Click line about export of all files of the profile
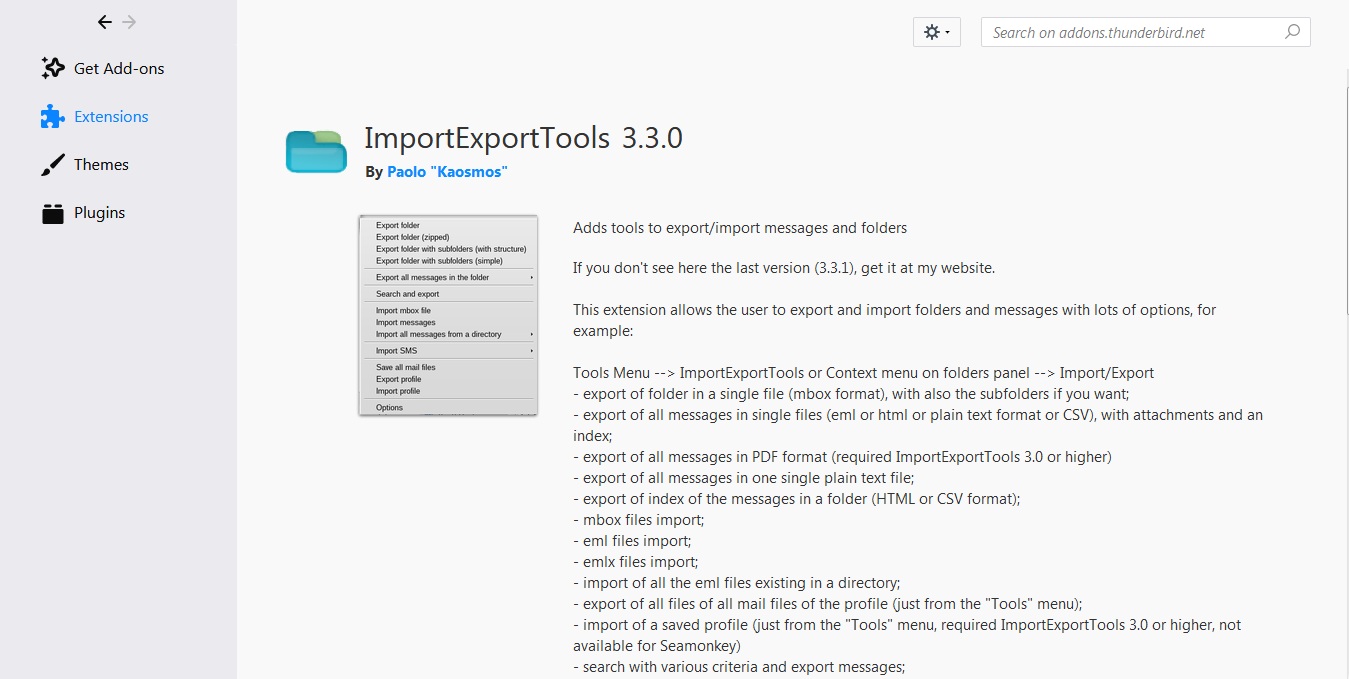Screen dimensions: 1349x679 828,604
